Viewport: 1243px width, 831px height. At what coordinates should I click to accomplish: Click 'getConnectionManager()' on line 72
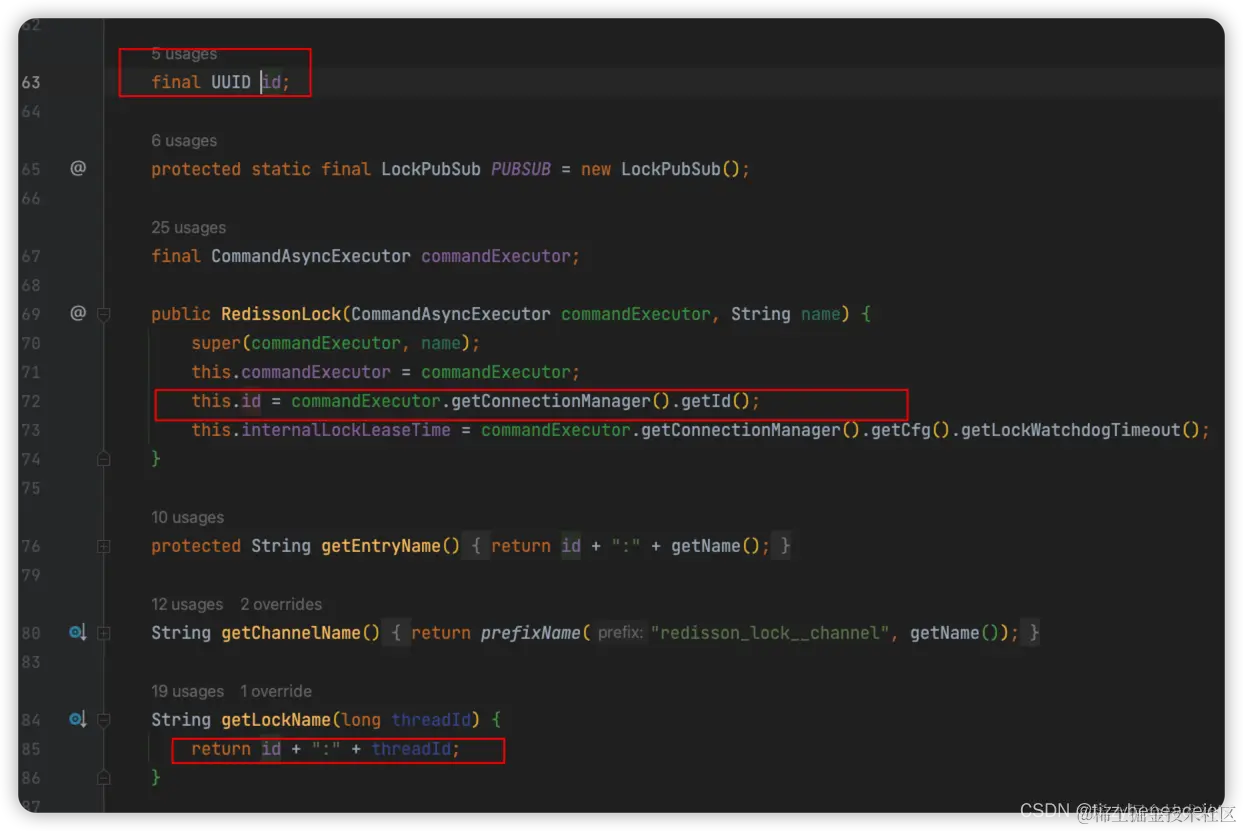tap(561, 401)
